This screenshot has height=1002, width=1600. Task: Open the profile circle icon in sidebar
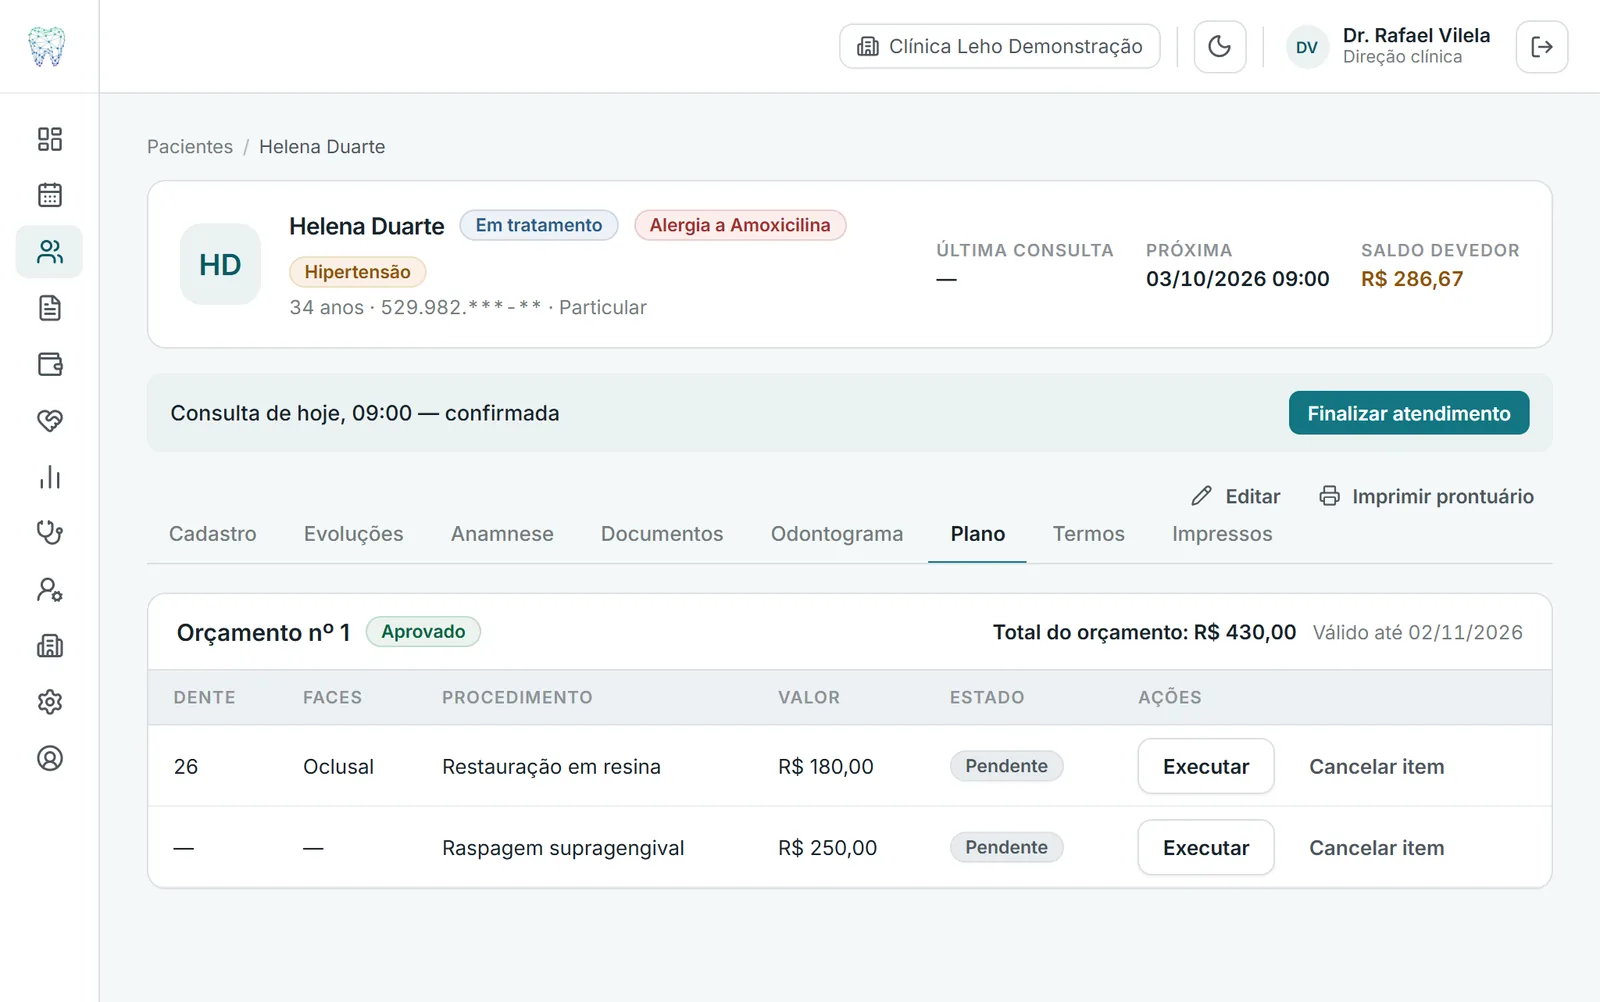49,758
